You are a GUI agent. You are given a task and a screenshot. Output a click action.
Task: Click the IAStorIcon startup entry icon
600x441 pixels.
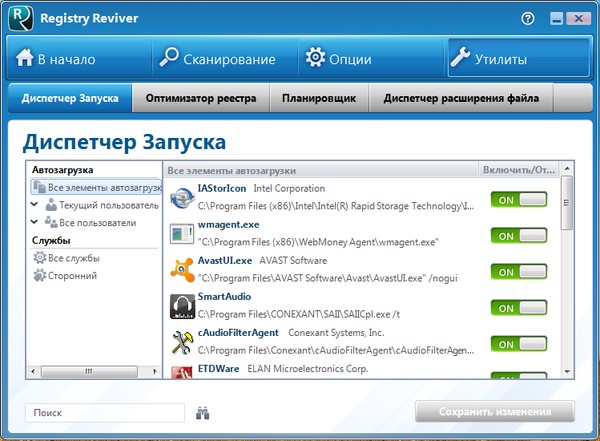click(x=182, y=198)
